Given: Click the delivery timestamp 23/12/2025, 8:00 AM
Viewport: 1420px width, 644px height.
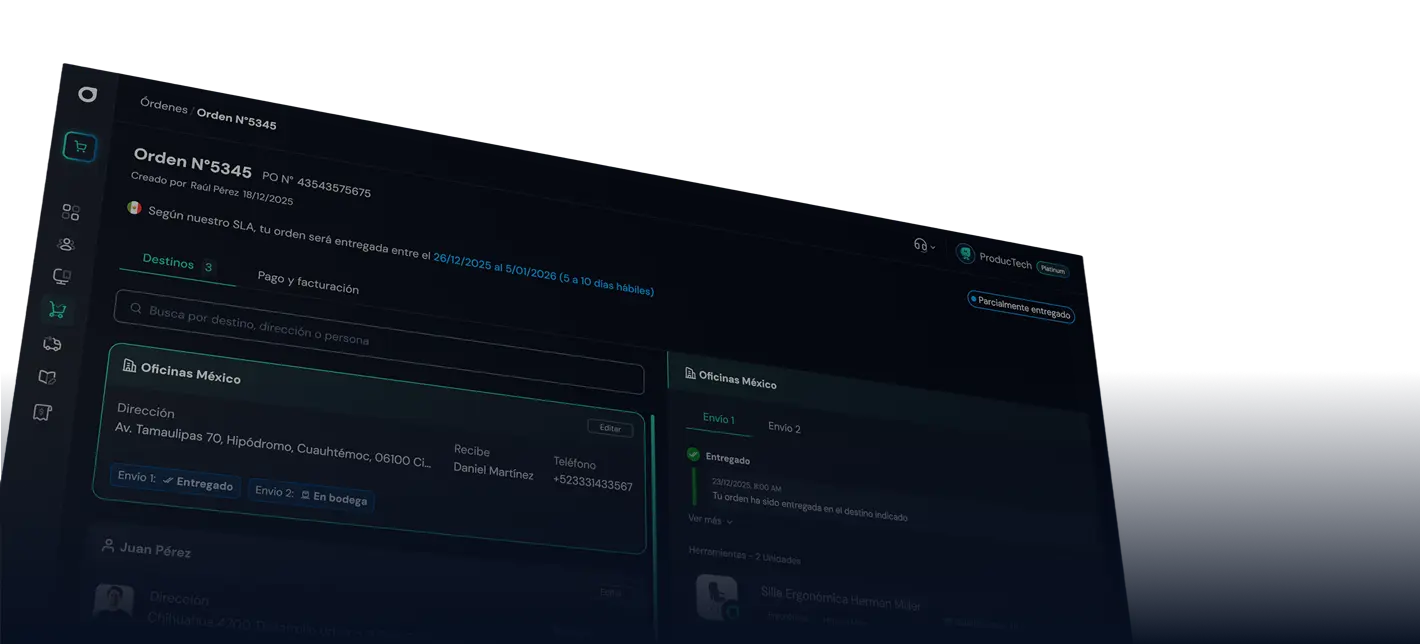Looking at the screenshot, I should 747,485.
